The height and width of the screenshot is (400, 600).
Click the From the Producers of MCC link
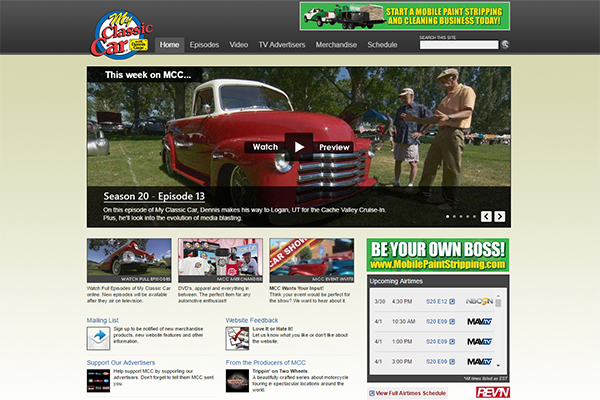pyautogui.click(x=266, y=362)
